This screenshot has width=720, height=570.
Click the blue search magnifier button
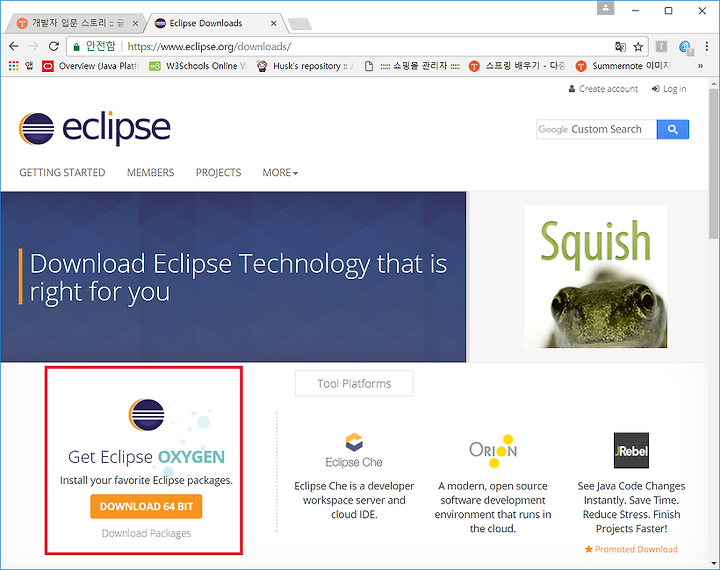pyautogui.click(x=673, y=129)
